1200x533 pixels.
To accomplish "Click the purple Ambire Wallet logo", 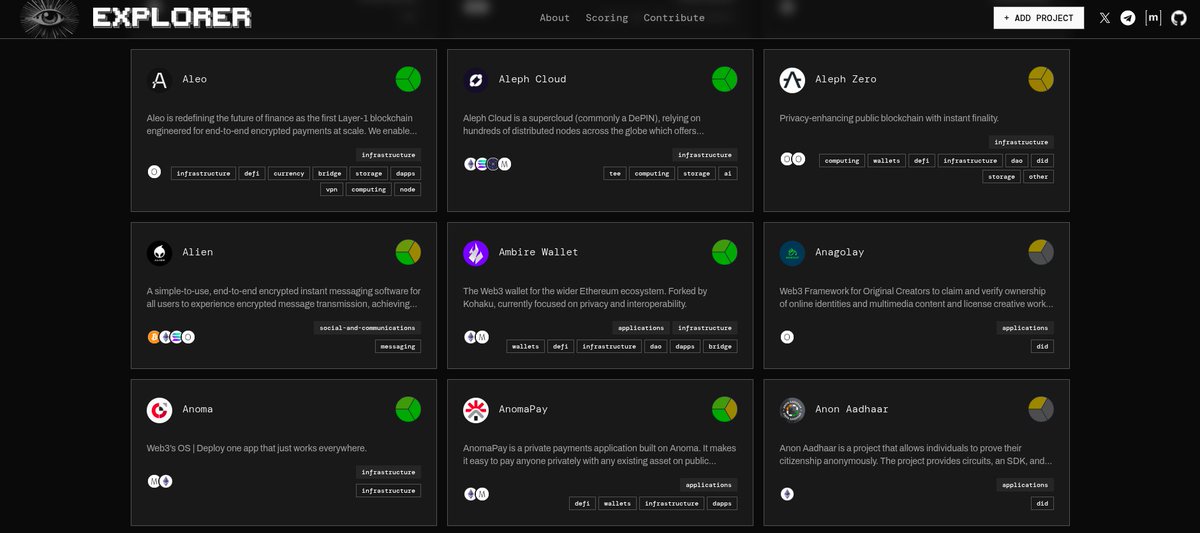I will pyautogui.click(x=476, y=253).
